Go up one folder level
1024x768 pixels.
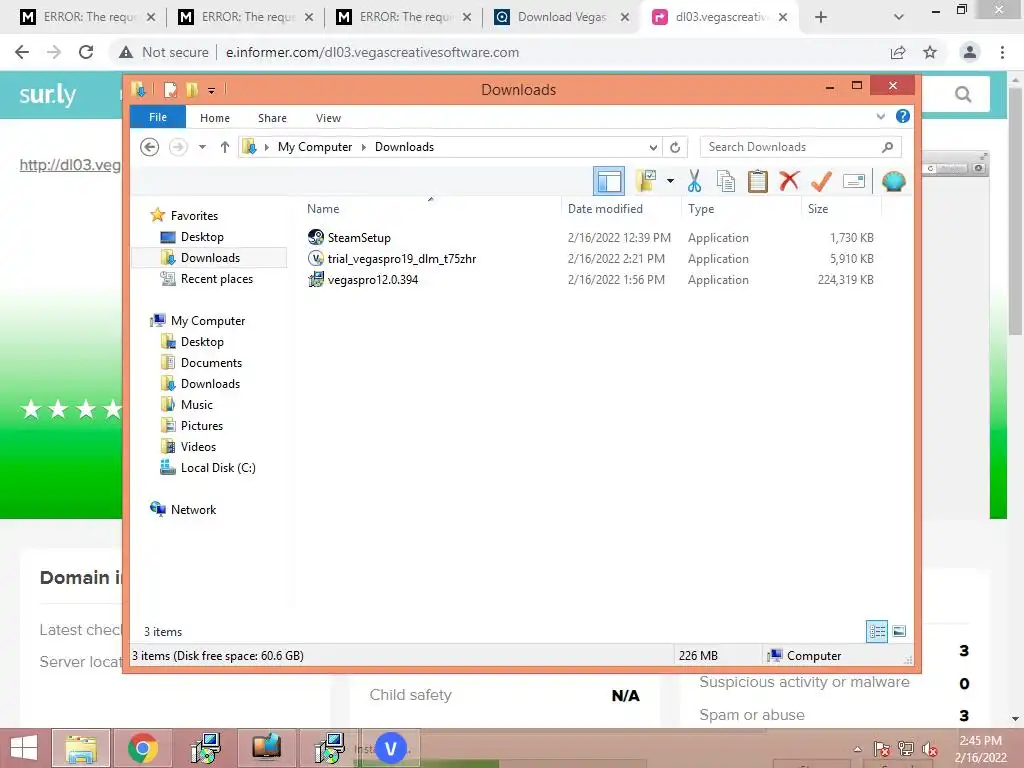tap(225, 147)
